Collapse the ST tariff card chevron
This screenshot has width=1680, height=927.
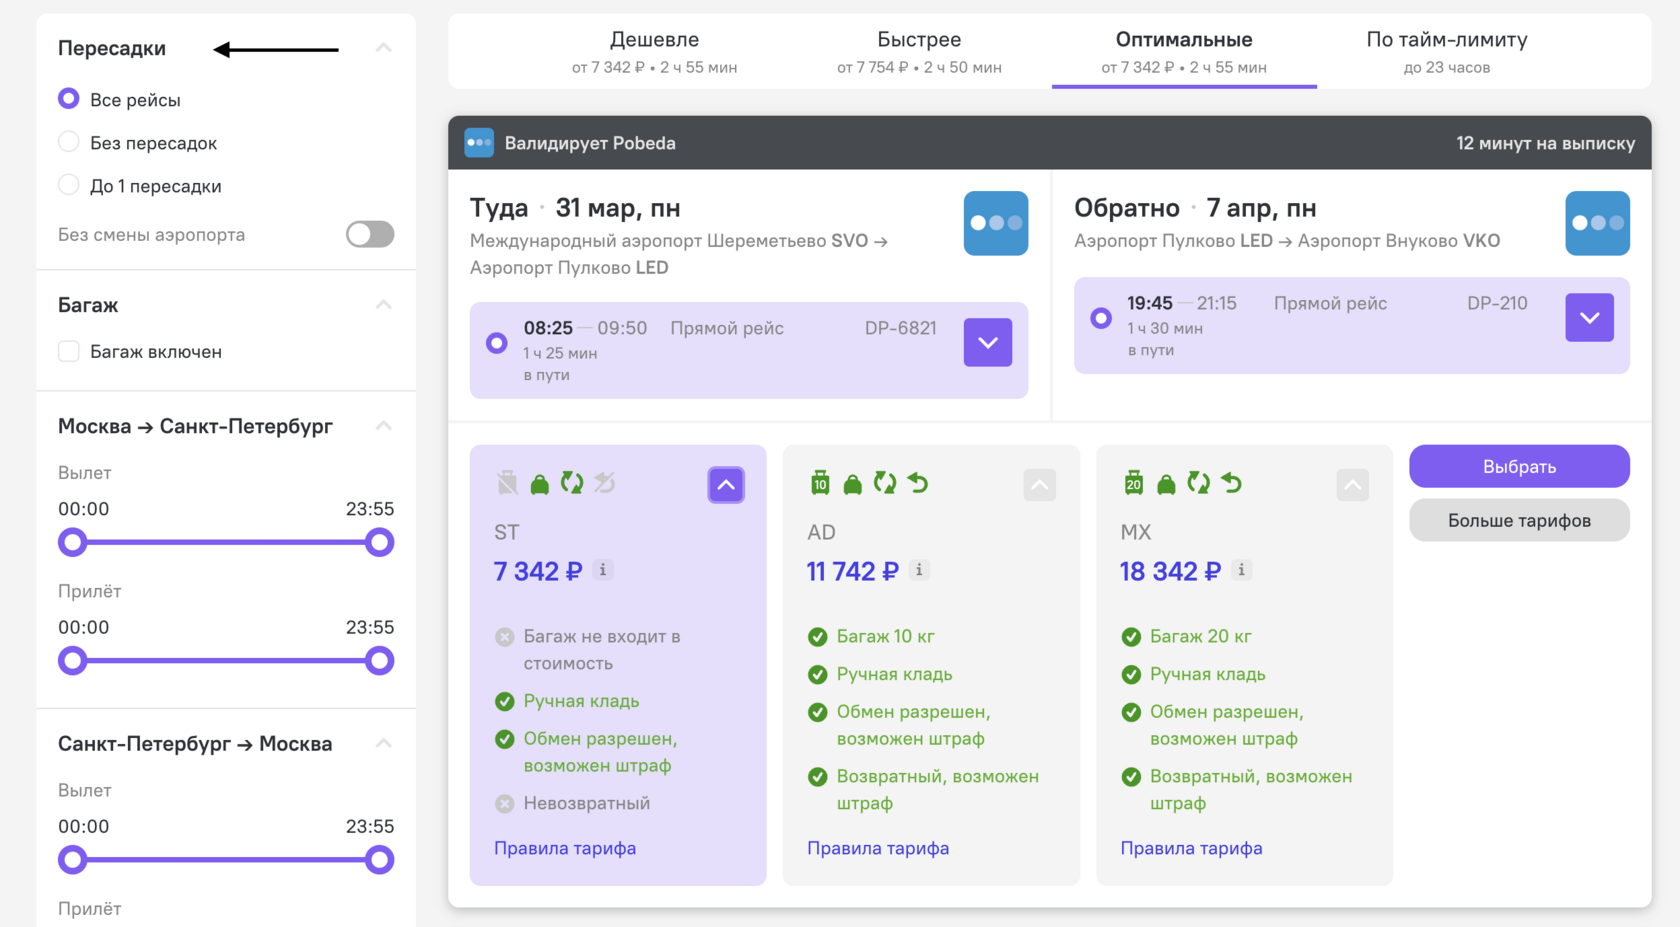[726, 485]
